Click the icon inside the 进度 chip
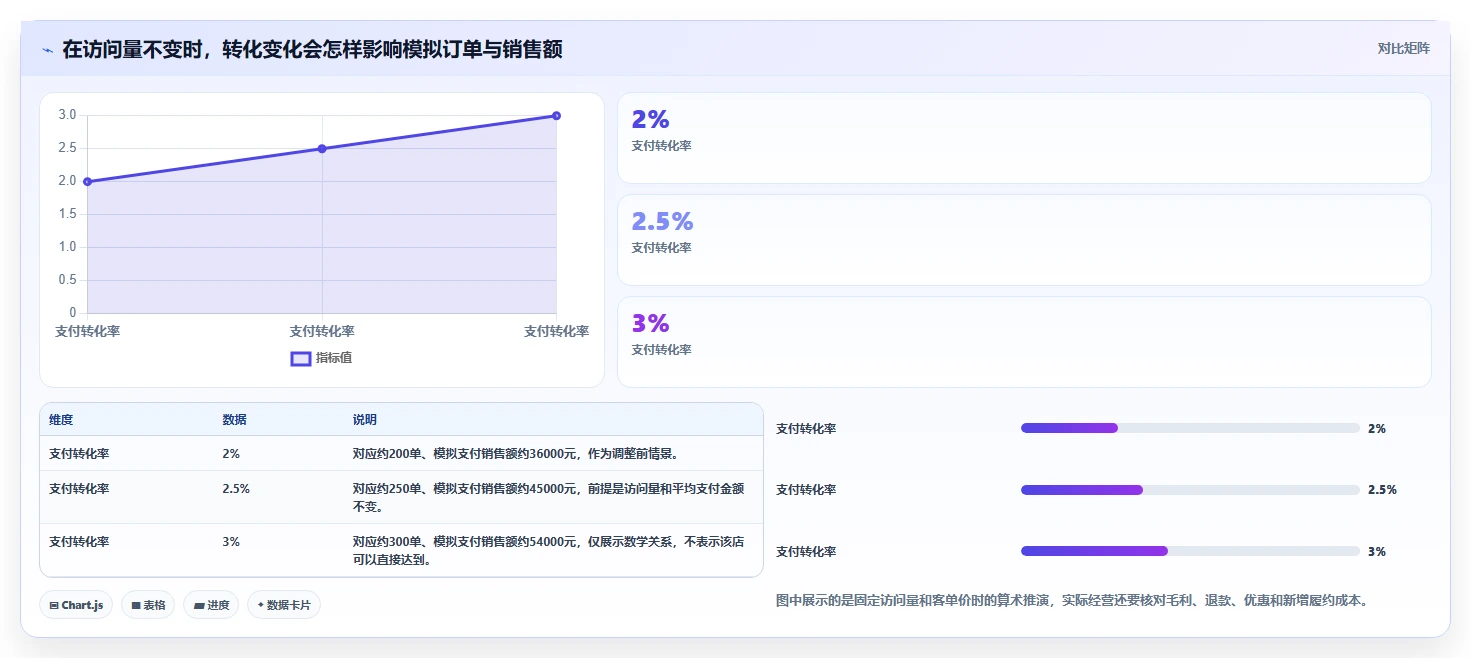Image resolution: width=1471 pixels, height=658 pixels. (198, 605)
